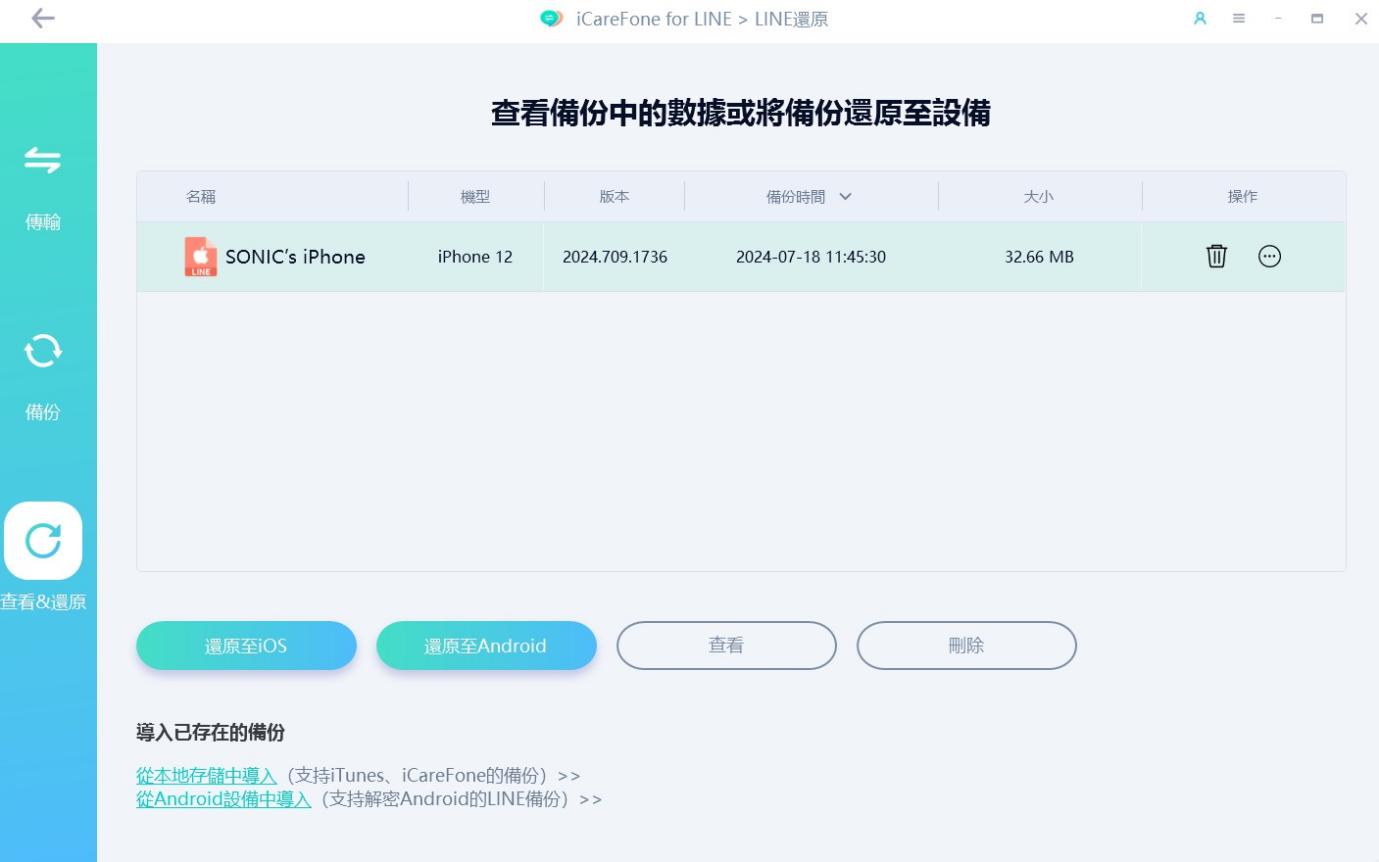Click the 還原至iOS button
The height and width of the screenshot is (862, 1379).
[x=246, y=646]
